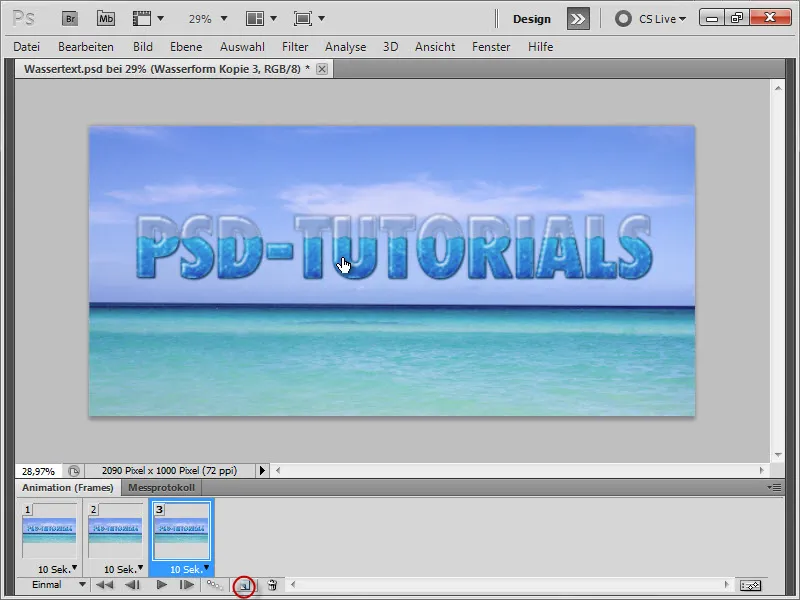Open the Hilfe menu

point(541,47)
